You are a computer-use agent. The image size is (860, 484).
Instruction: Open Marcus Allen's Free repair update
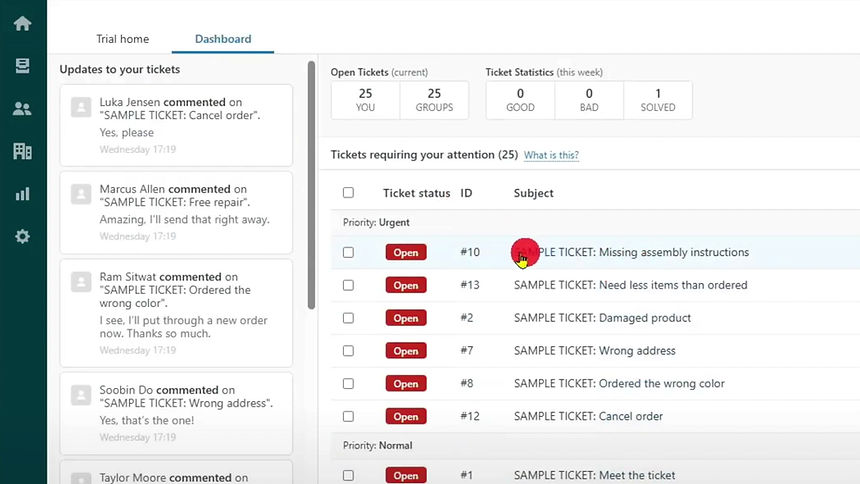(x=176, y=212)
